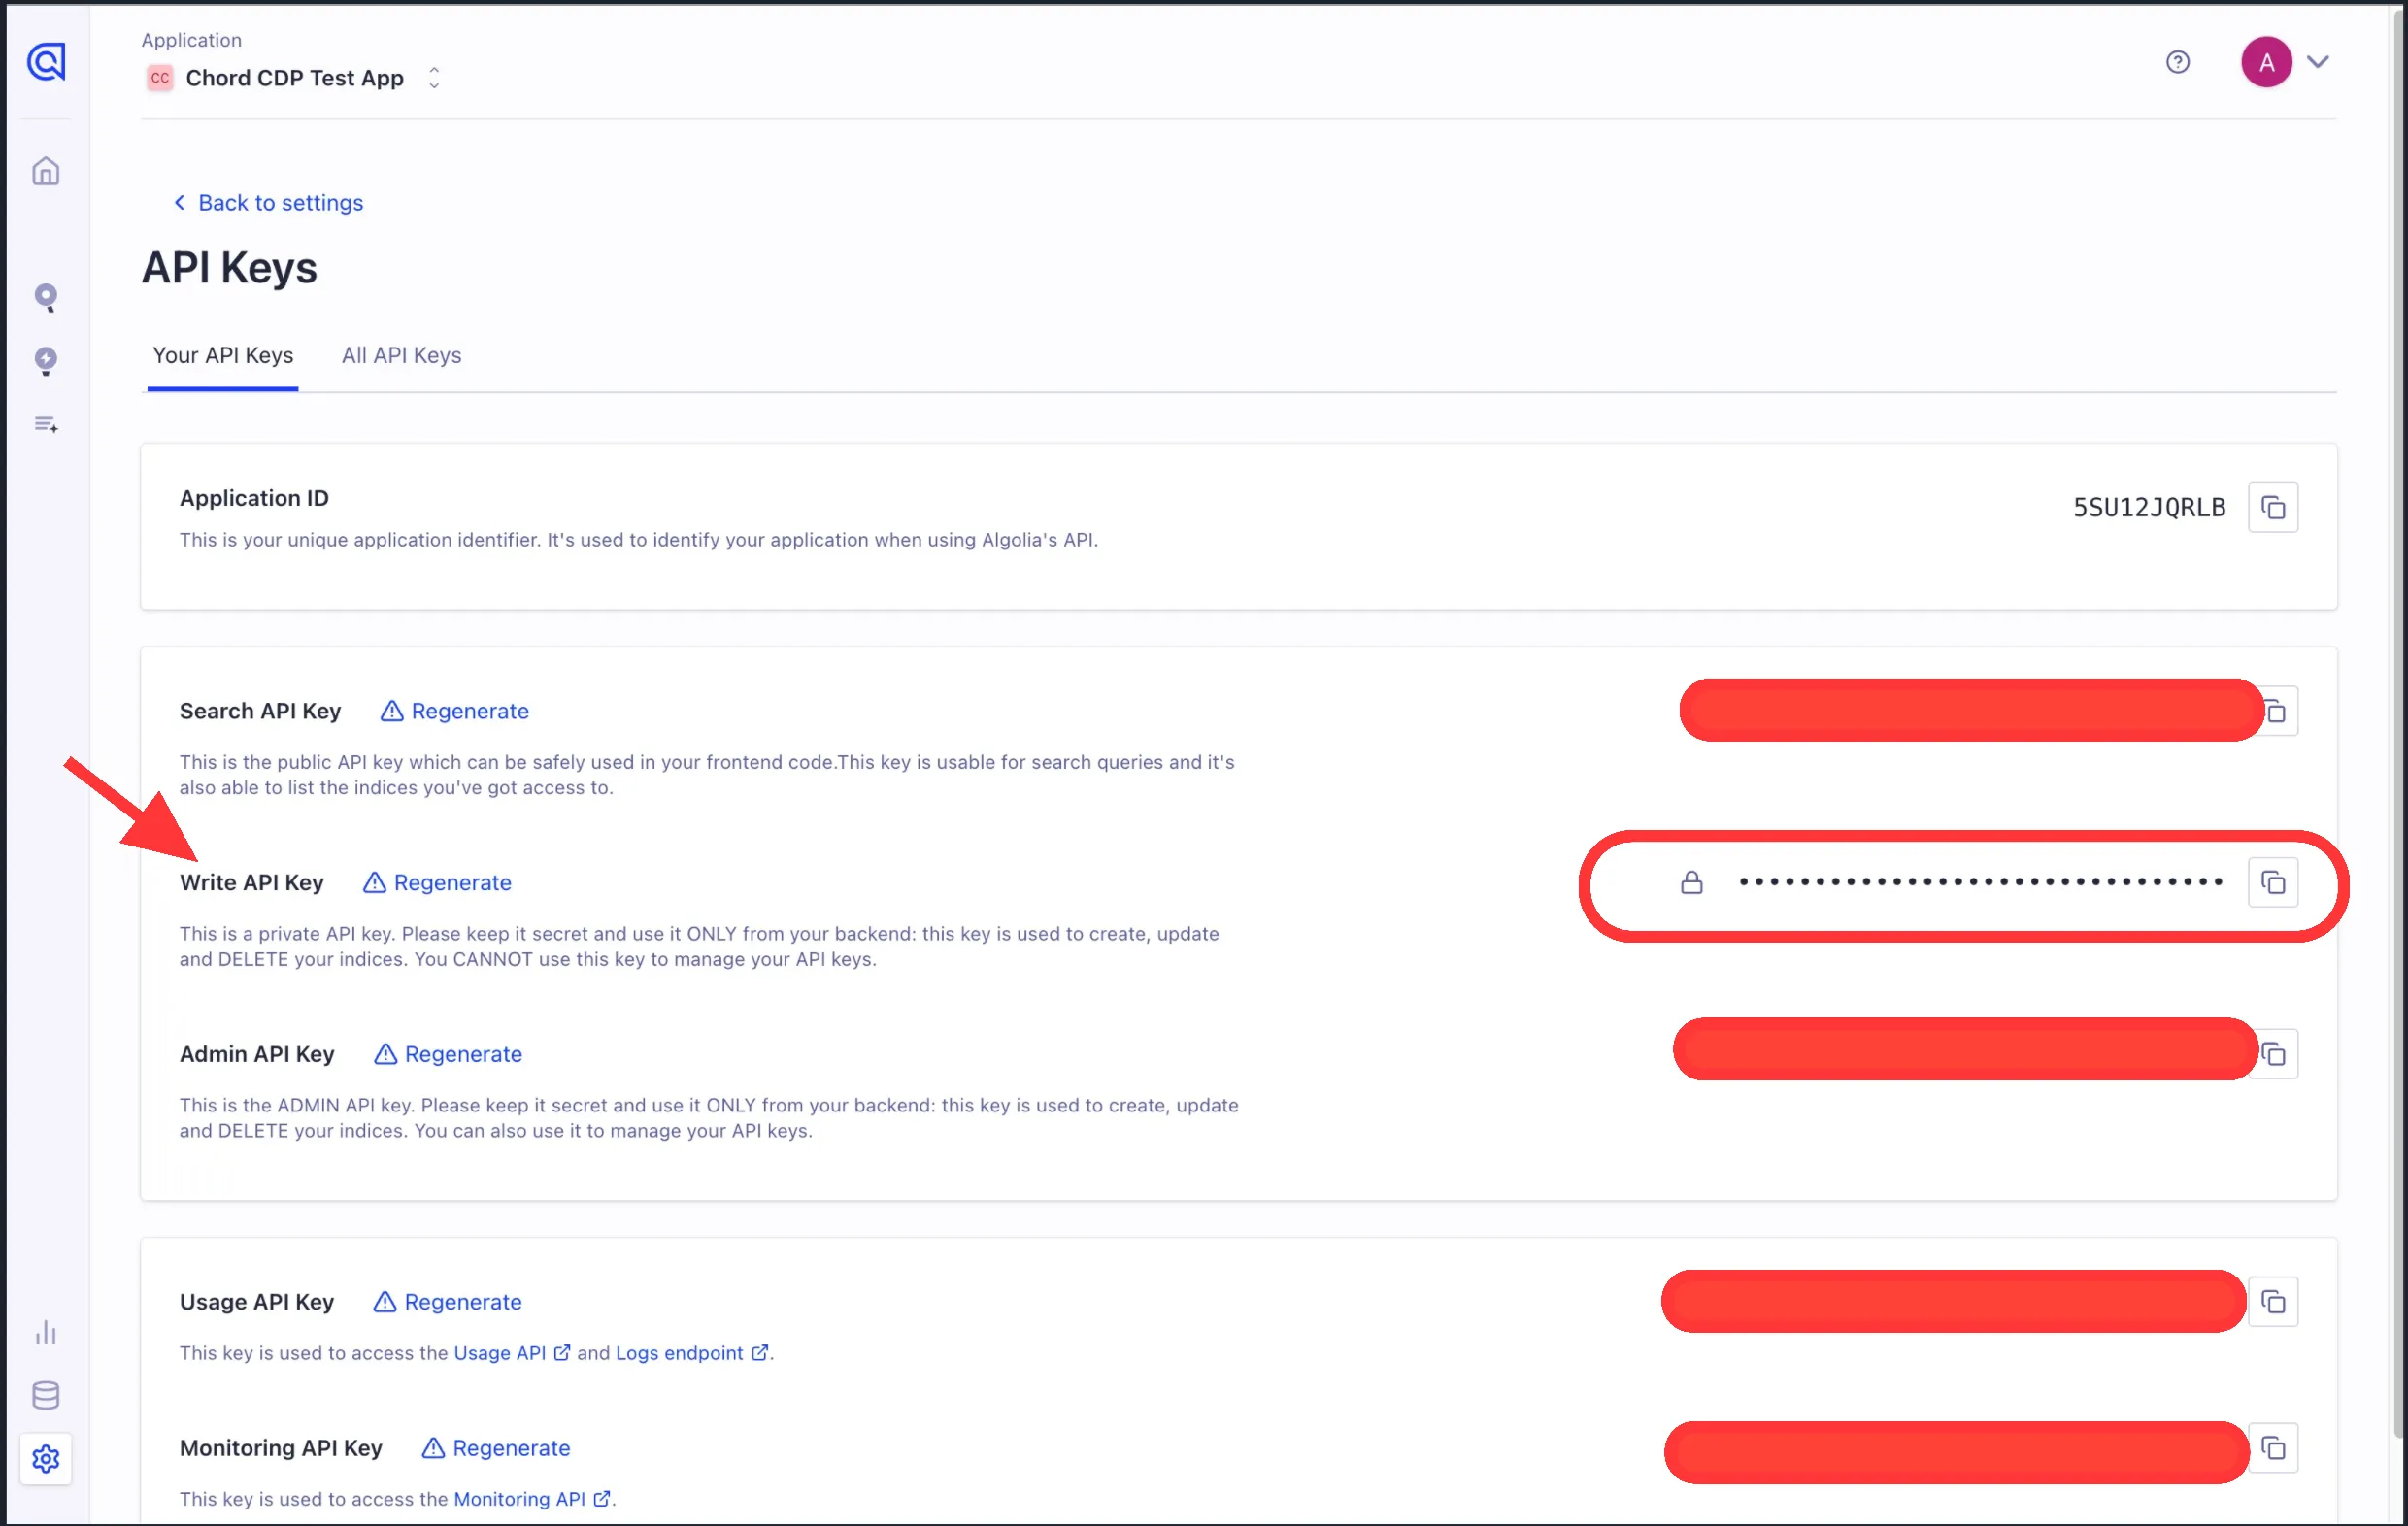Image resolution: width=2408 pixels, height=1526 pixels.
Task: Click the Search API Key label
Action: [260, 711]
